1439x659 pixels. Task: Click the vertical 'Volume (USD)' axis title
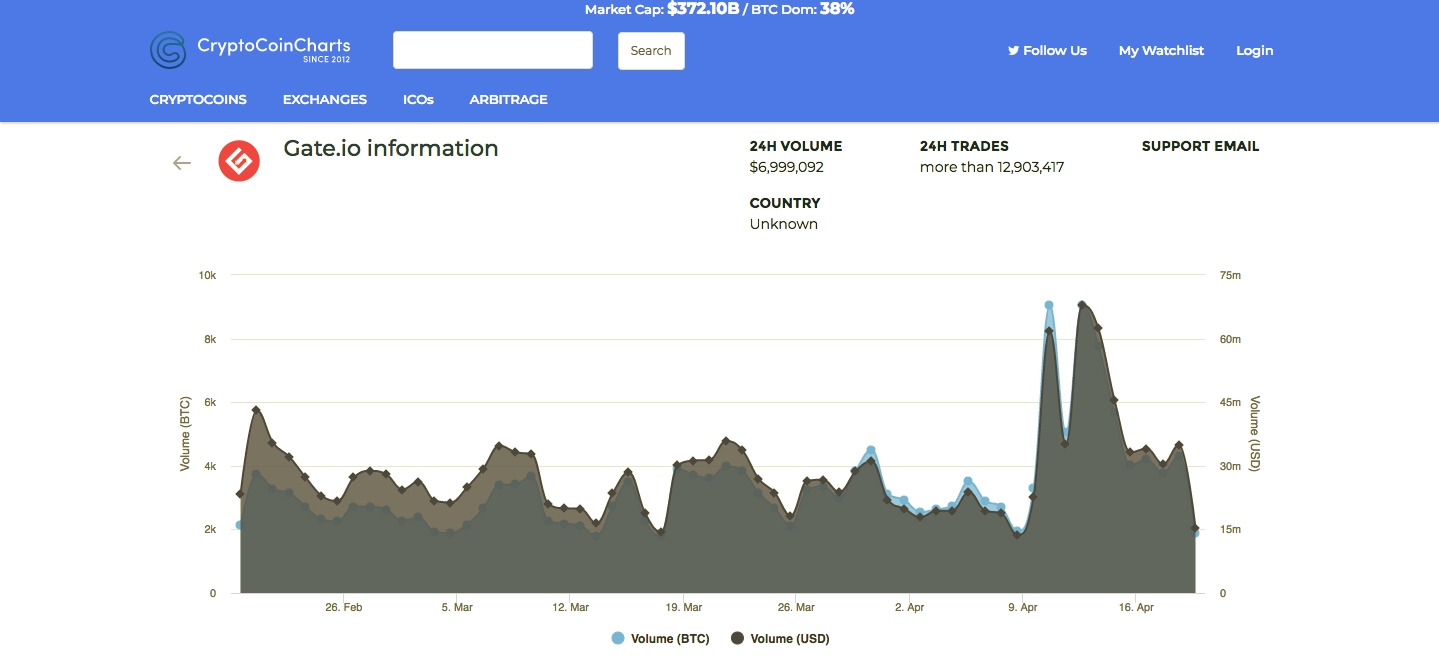1255,434
